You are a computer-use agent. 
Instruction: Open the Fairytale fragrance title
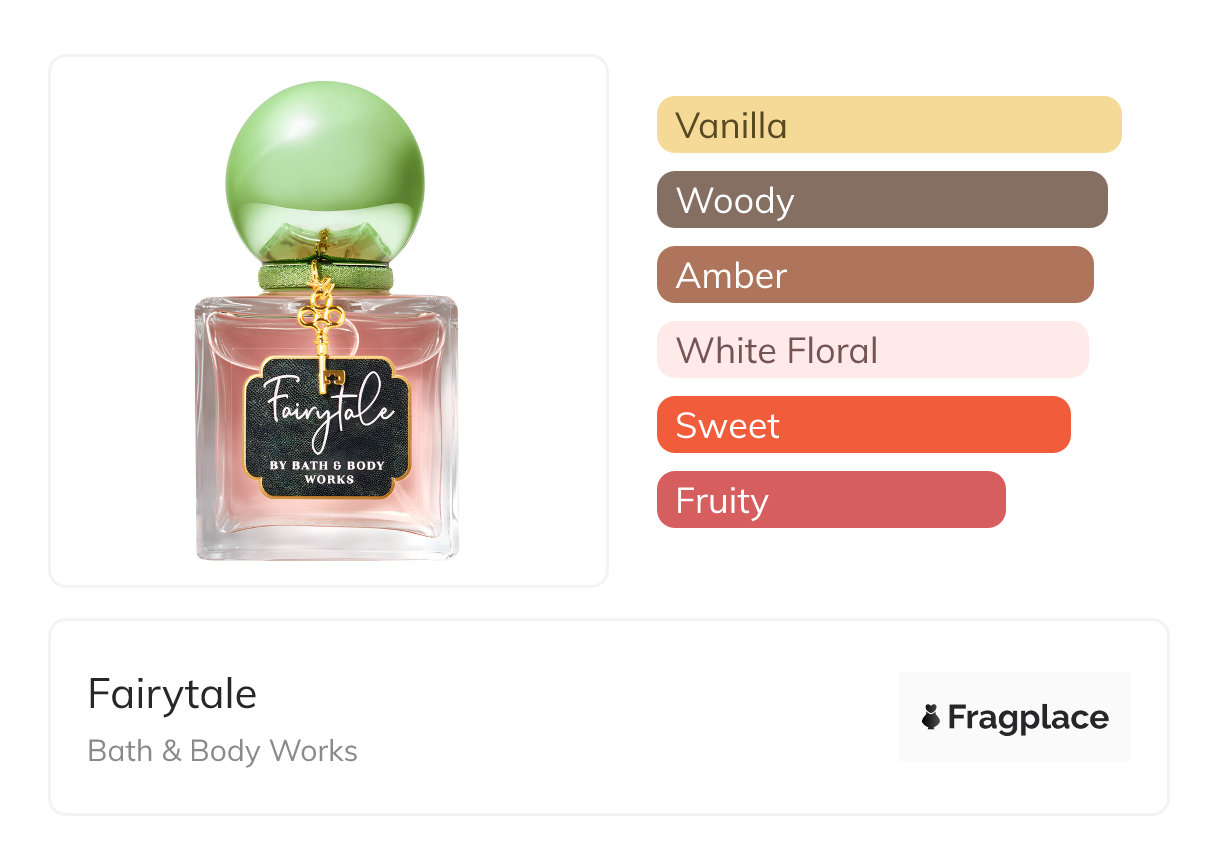172,694
